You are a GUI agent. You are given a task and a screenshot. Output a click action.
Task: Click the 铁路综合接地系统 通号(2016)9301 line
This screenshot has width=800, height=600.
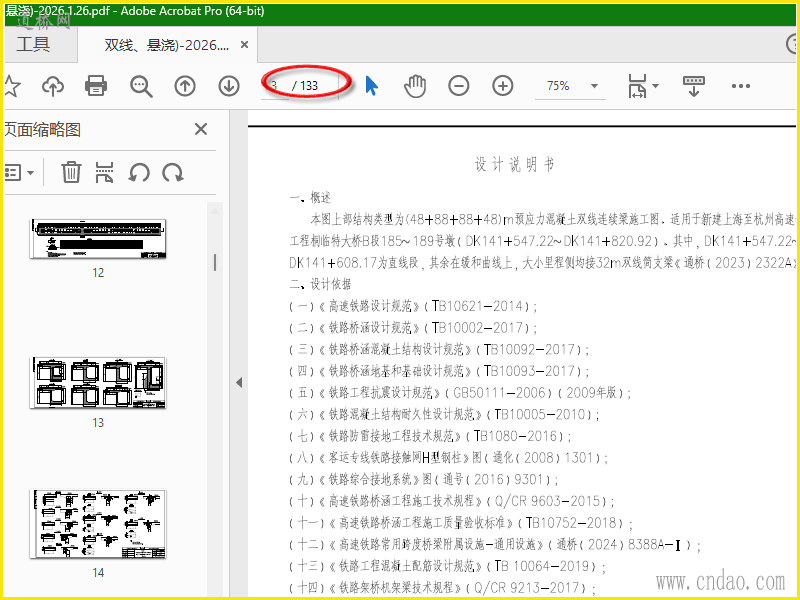coord(423,479)
